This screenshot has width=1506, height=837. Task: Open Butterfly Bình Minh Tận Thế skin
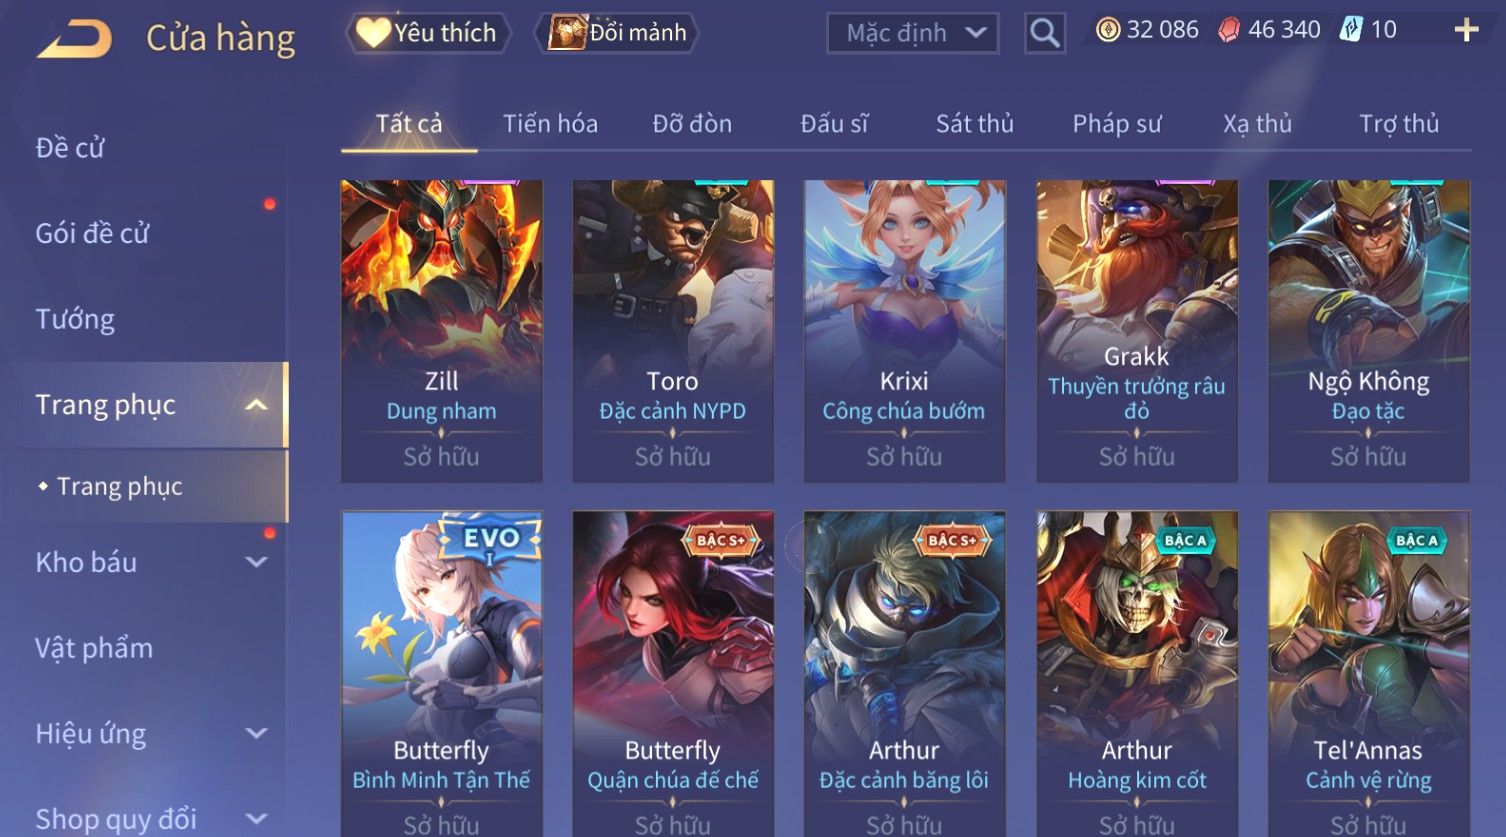pyautogui.click(x=442, y=674)
